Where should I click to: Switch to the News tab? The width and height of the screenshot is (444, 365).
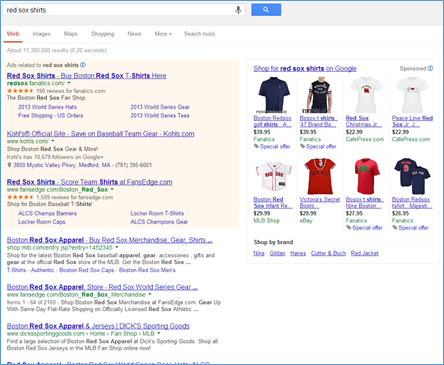tap(134, 34)
